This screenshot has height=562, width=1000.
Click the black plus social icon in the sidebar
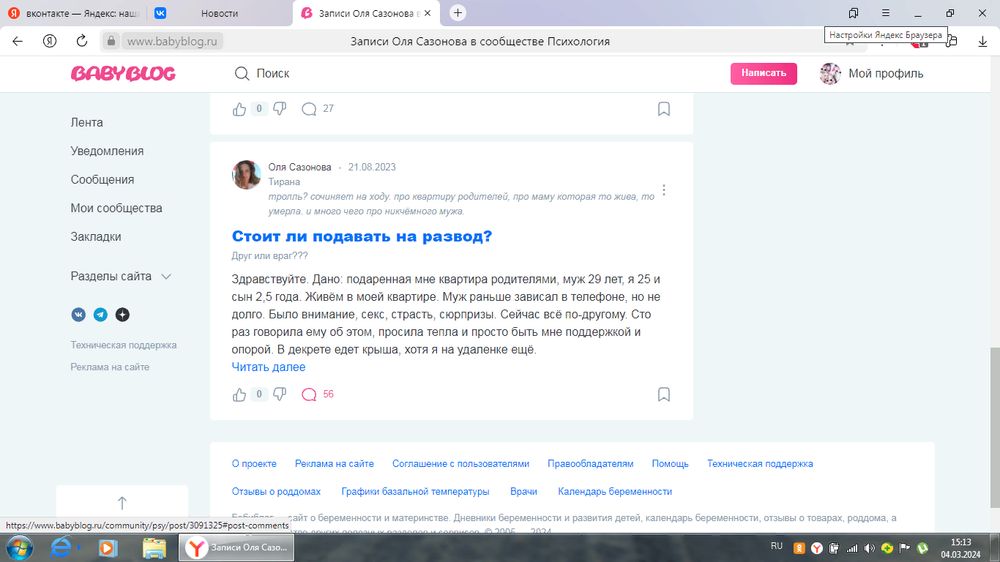pyautogui.click(x=122, y=314)
